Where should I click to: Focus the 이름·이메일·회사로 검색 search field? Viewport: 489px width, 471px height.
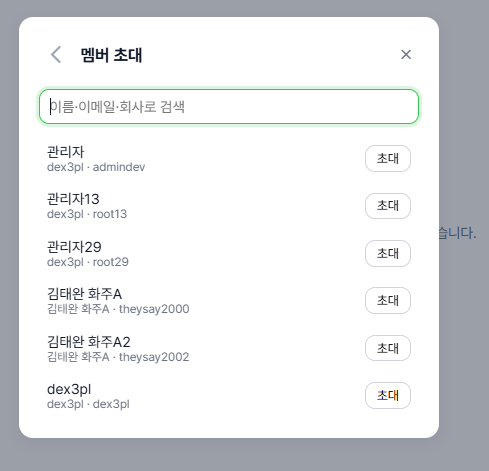(x=229, y=106)
